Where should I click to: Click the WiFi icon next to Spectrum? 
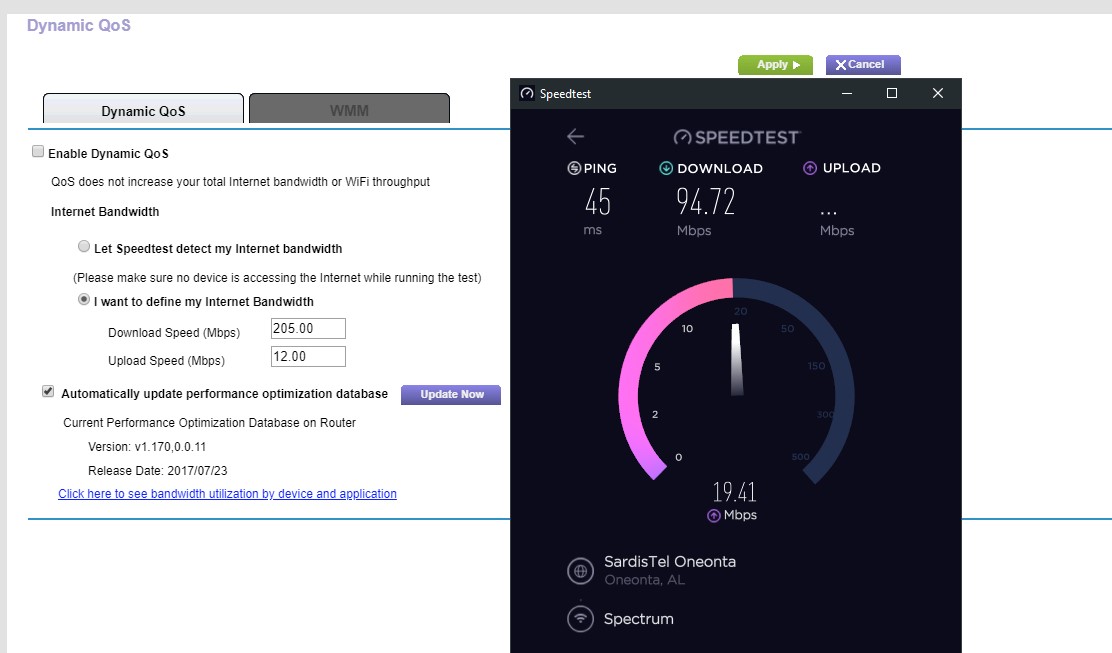580,618
